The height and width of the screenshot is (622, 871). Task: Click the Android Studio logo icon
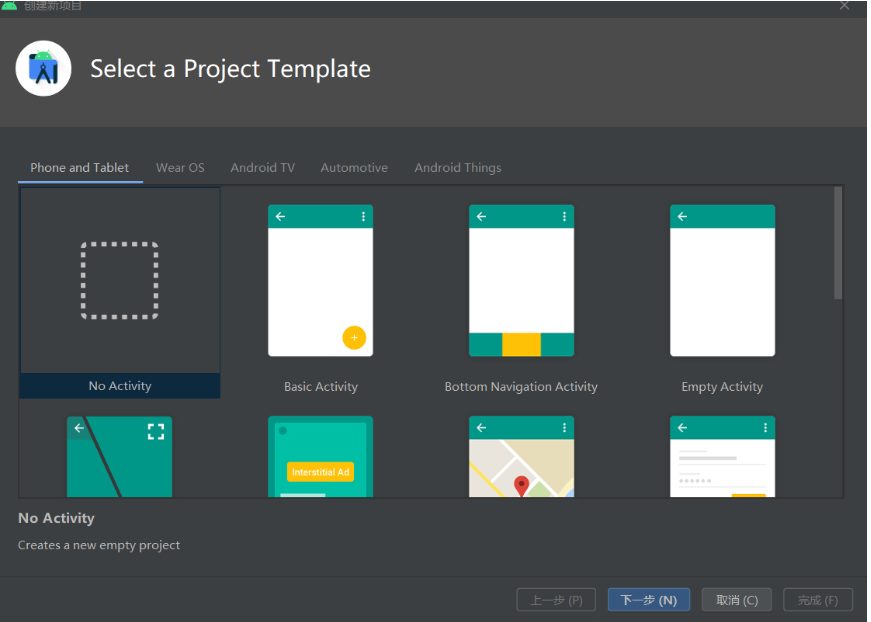43,68
